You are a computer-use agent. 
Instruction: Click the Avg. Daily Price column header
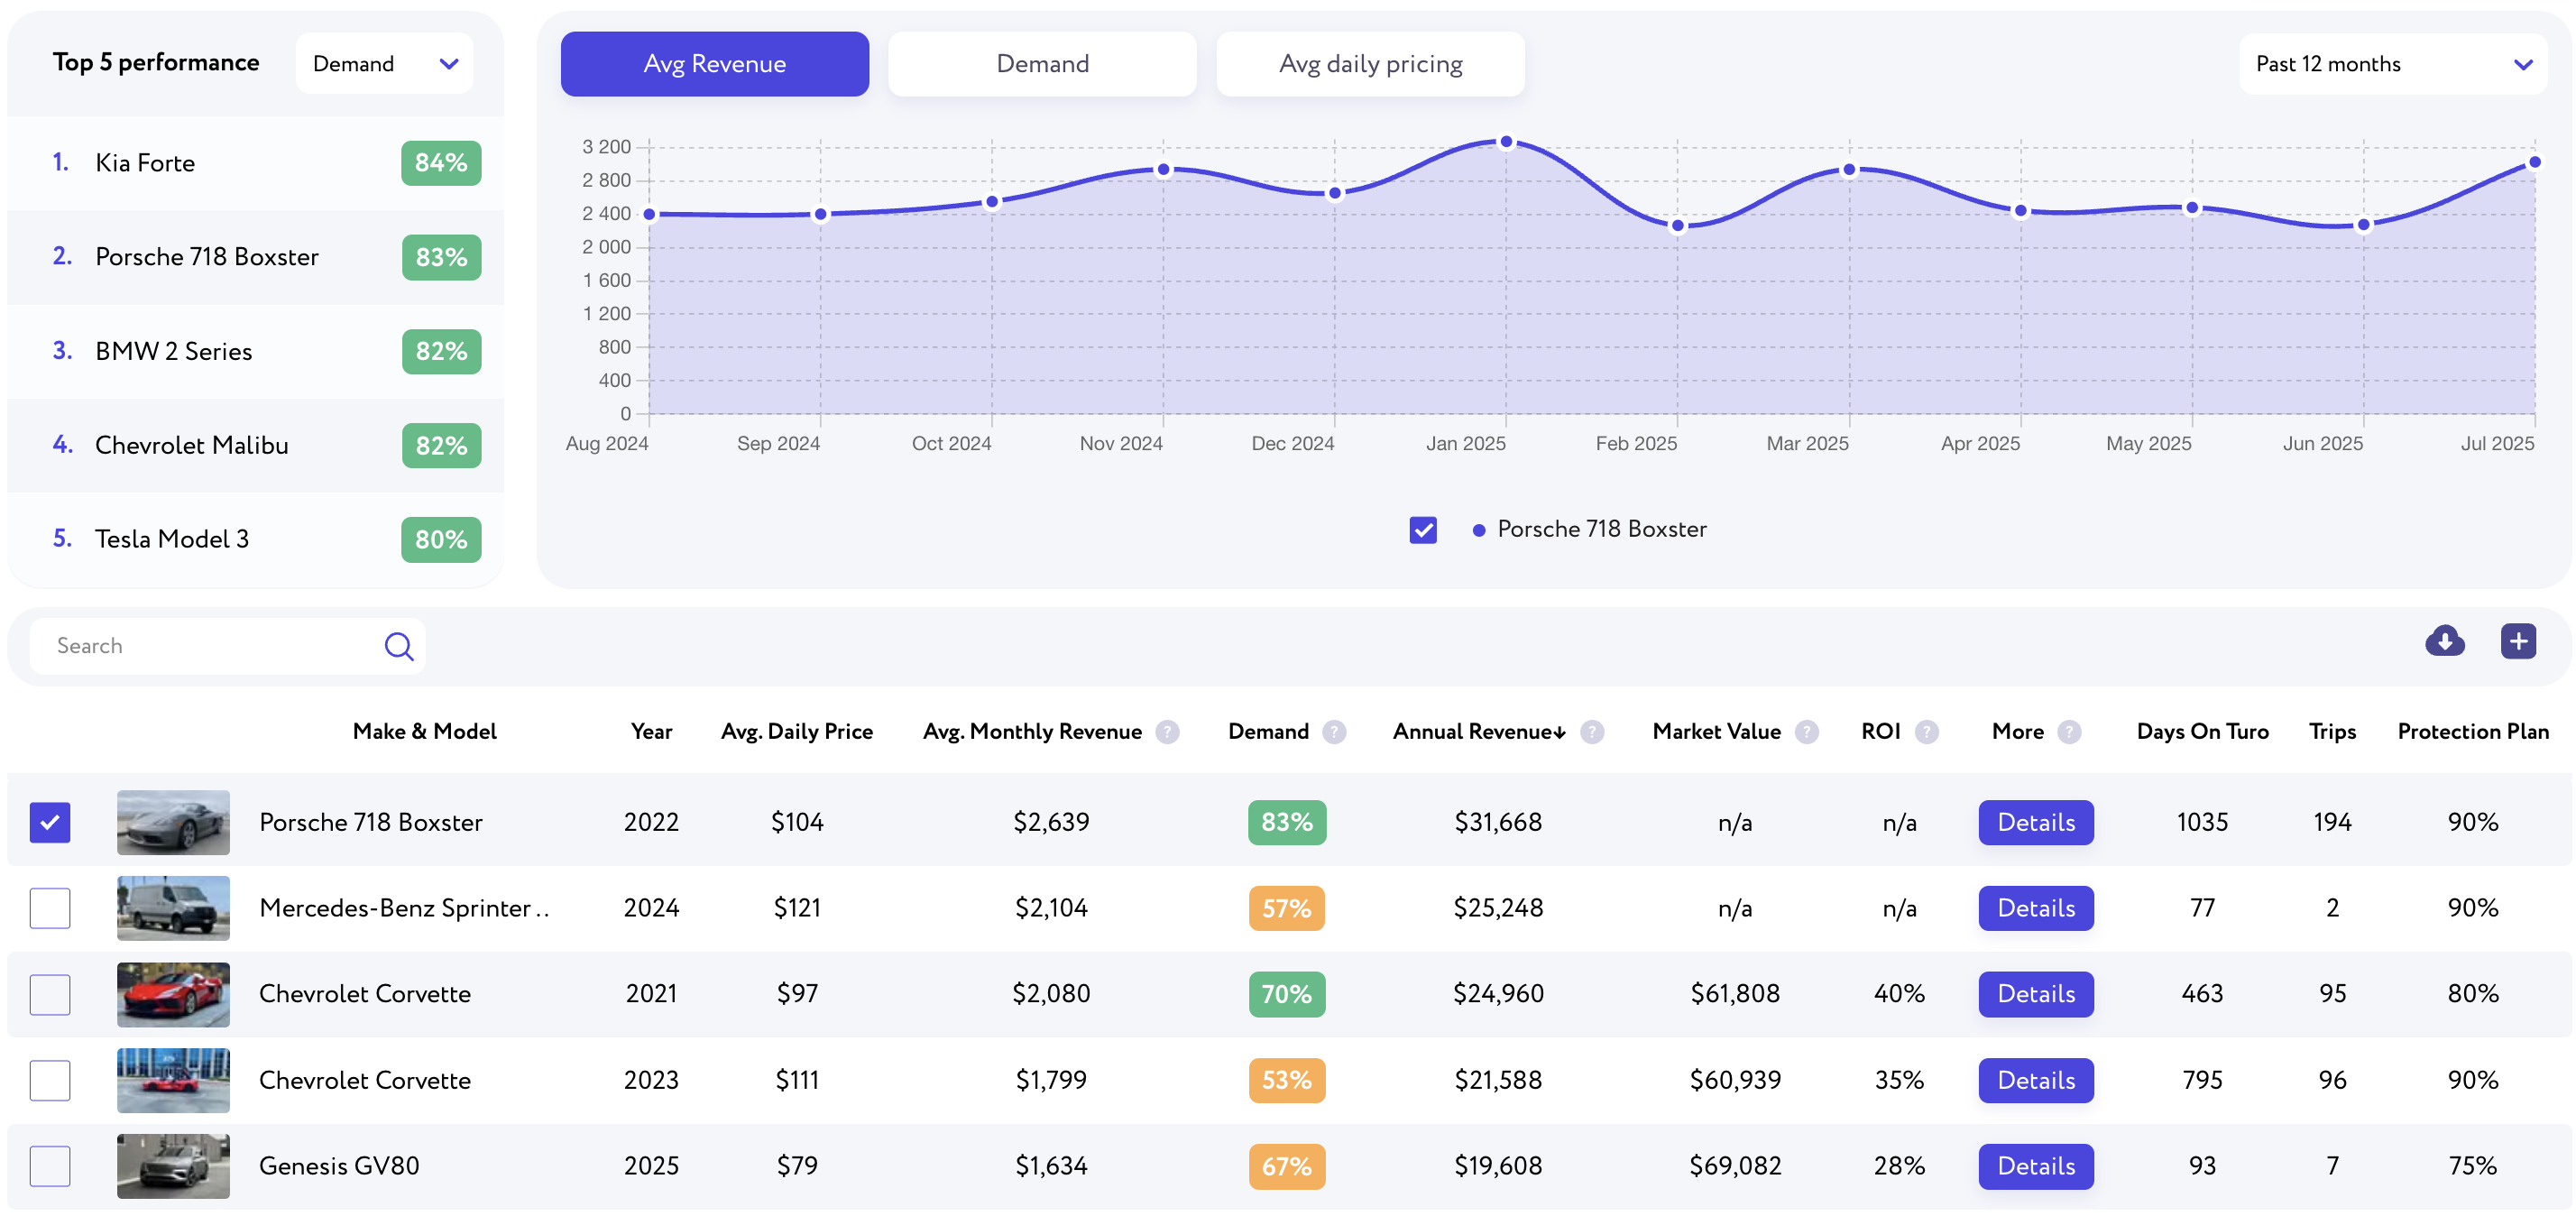click(797, 732)
